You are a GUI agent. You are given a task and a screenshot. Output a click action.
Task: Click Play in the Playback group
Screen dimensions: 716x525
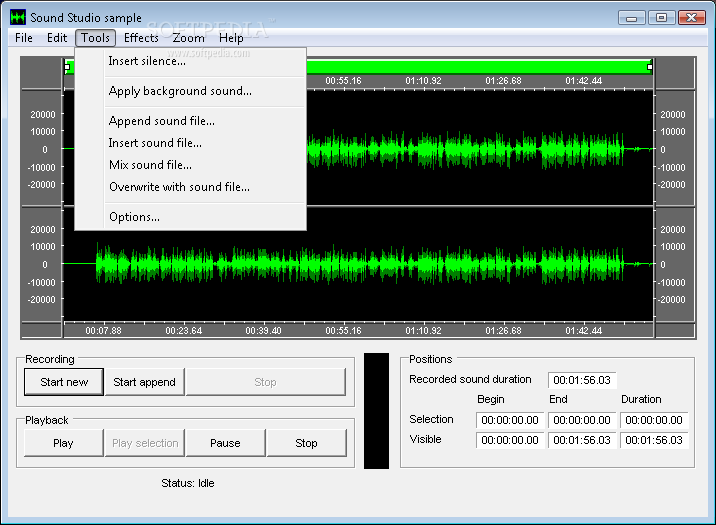63,443
